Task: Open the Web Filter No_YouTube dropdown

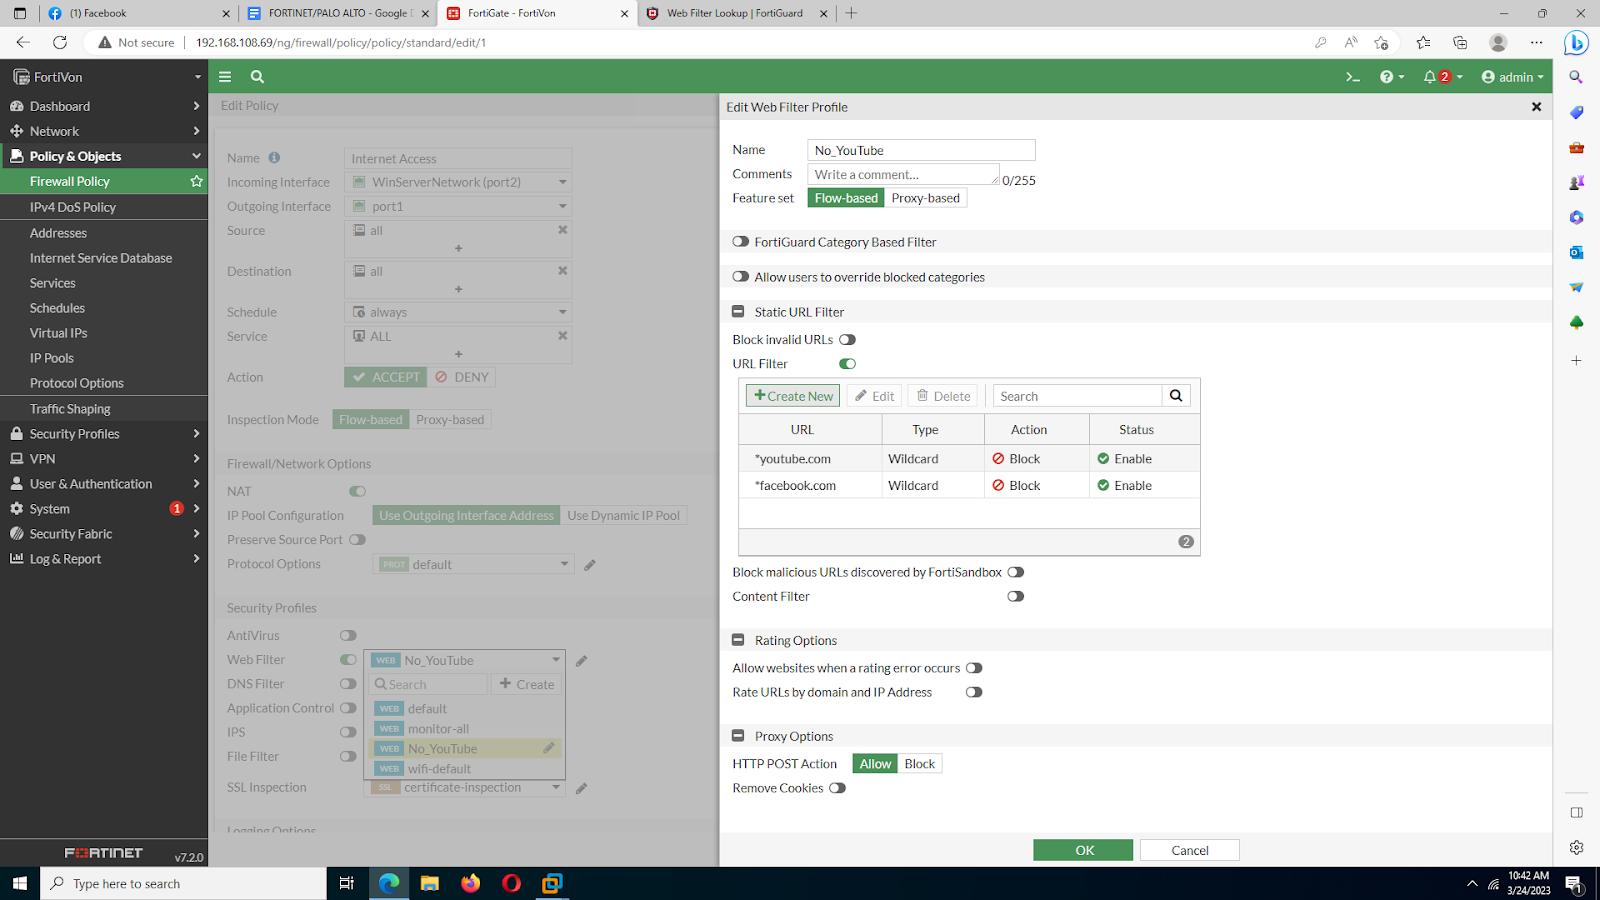Action: pyautogui.click(x=465, y=660)
